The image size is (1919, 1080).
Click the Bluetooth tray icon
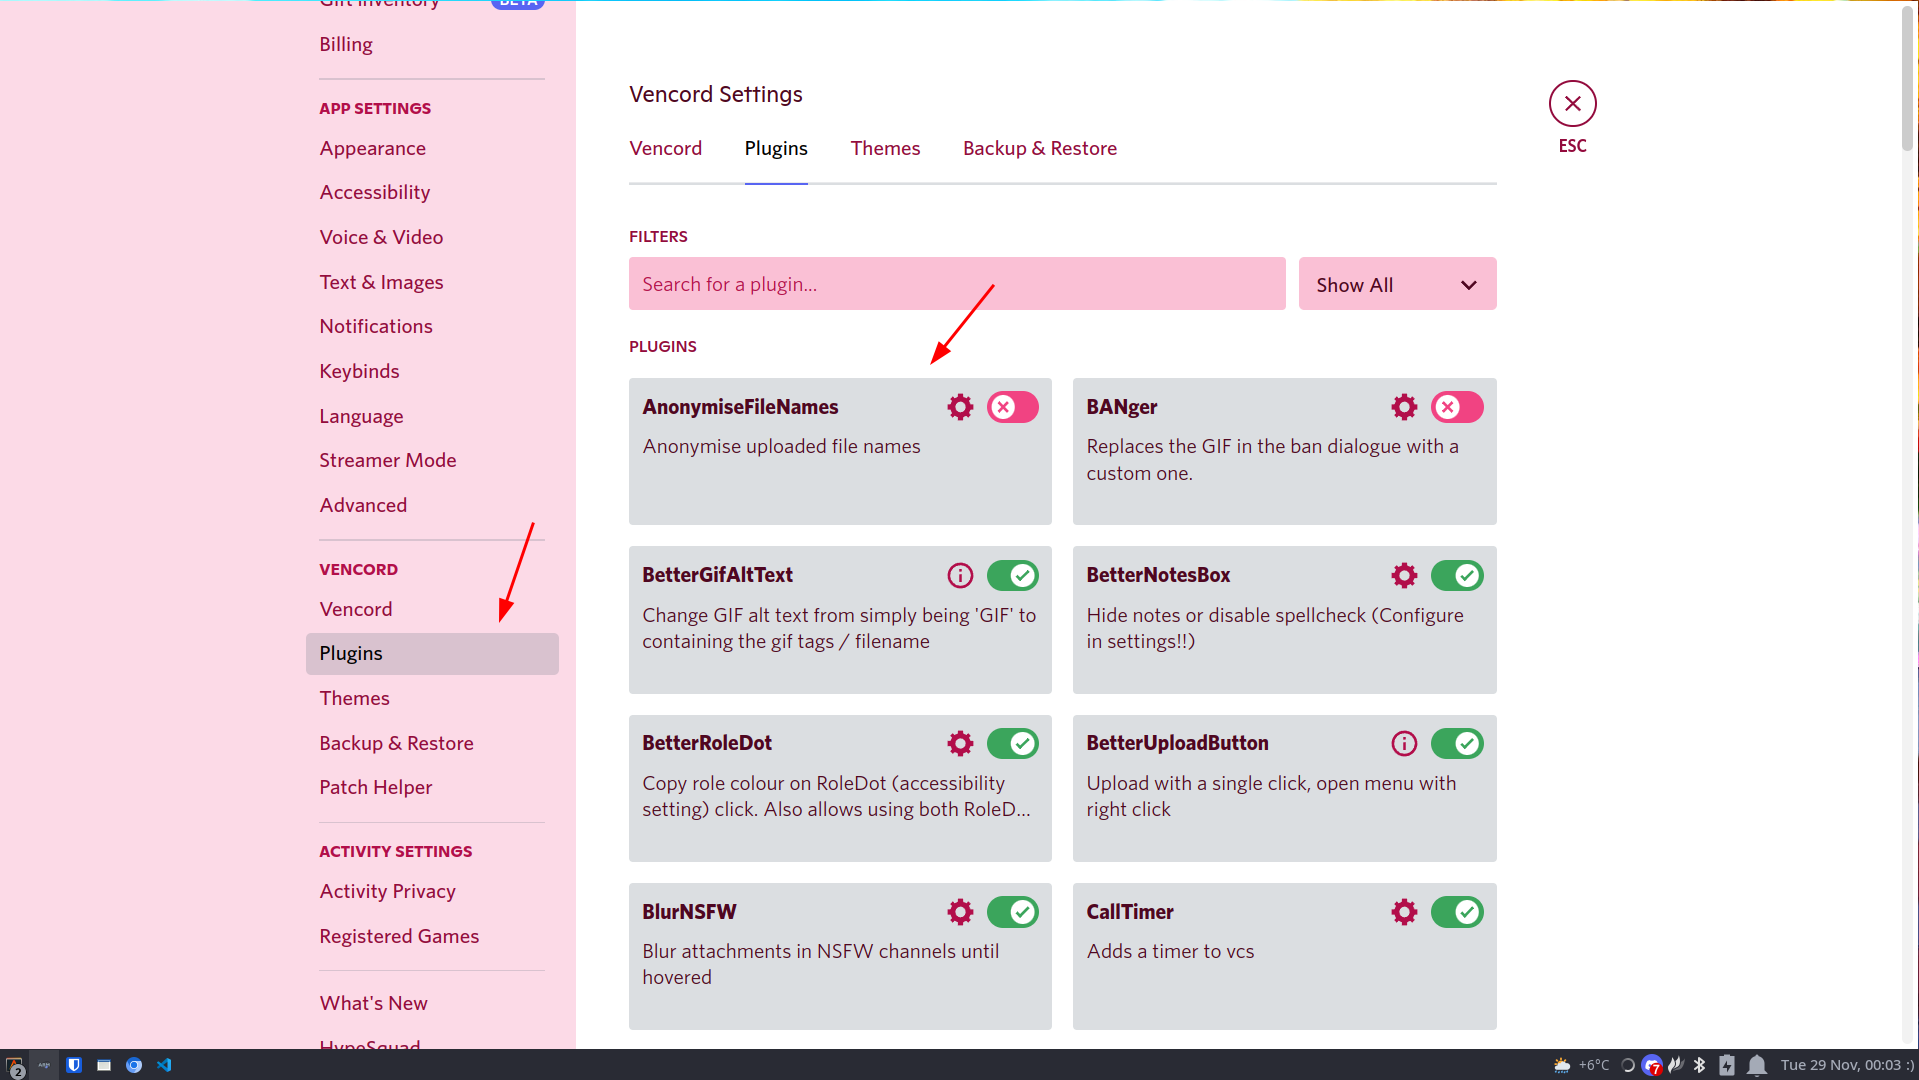[x=1699, y=1065]
